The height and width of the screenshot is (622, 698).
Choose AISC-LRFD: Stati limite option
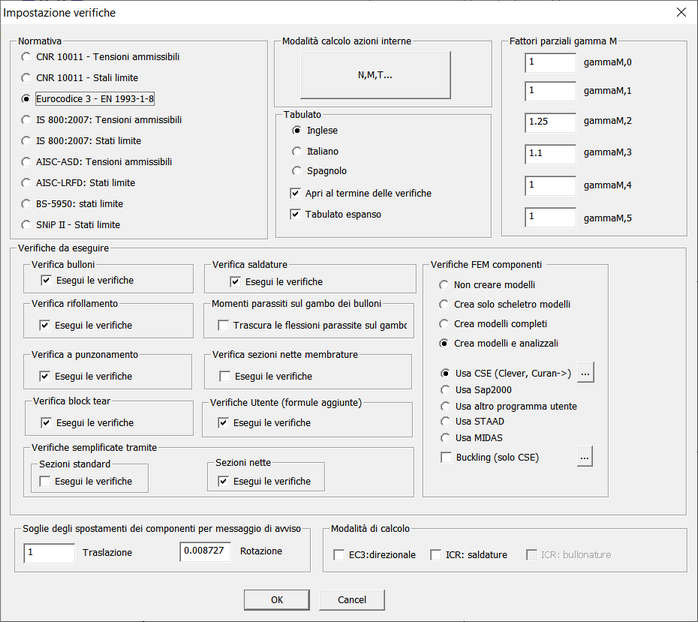27,183
